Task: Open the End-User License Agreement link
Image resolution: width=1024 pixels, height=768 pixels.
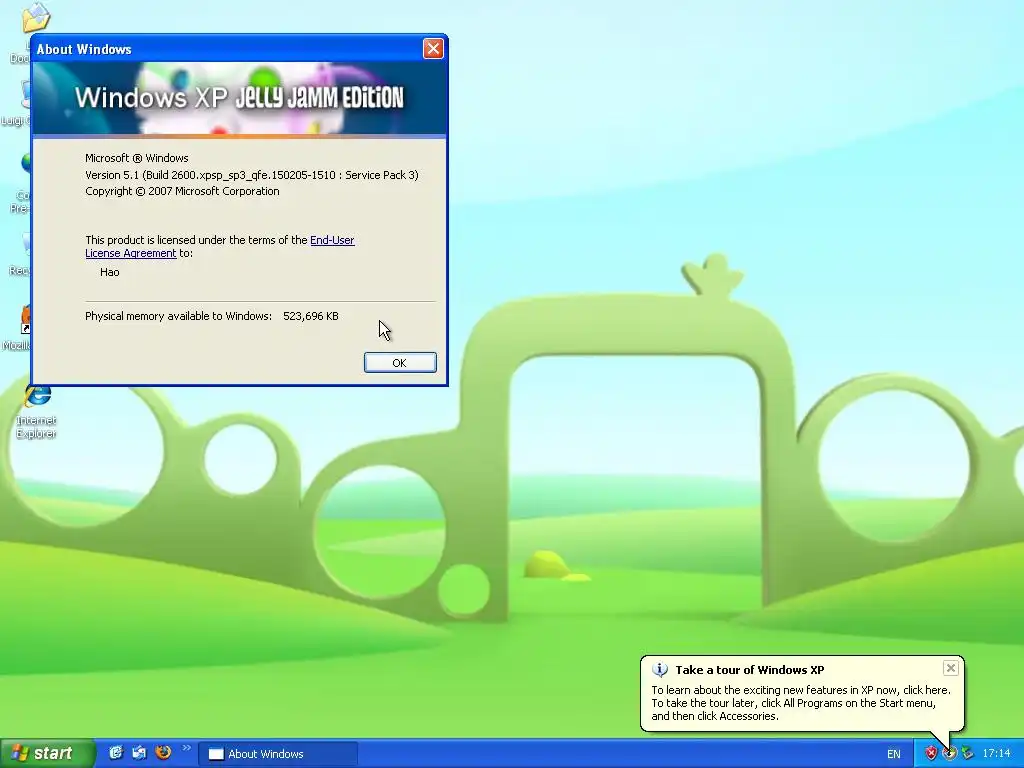Action: [x=332, y=240]
